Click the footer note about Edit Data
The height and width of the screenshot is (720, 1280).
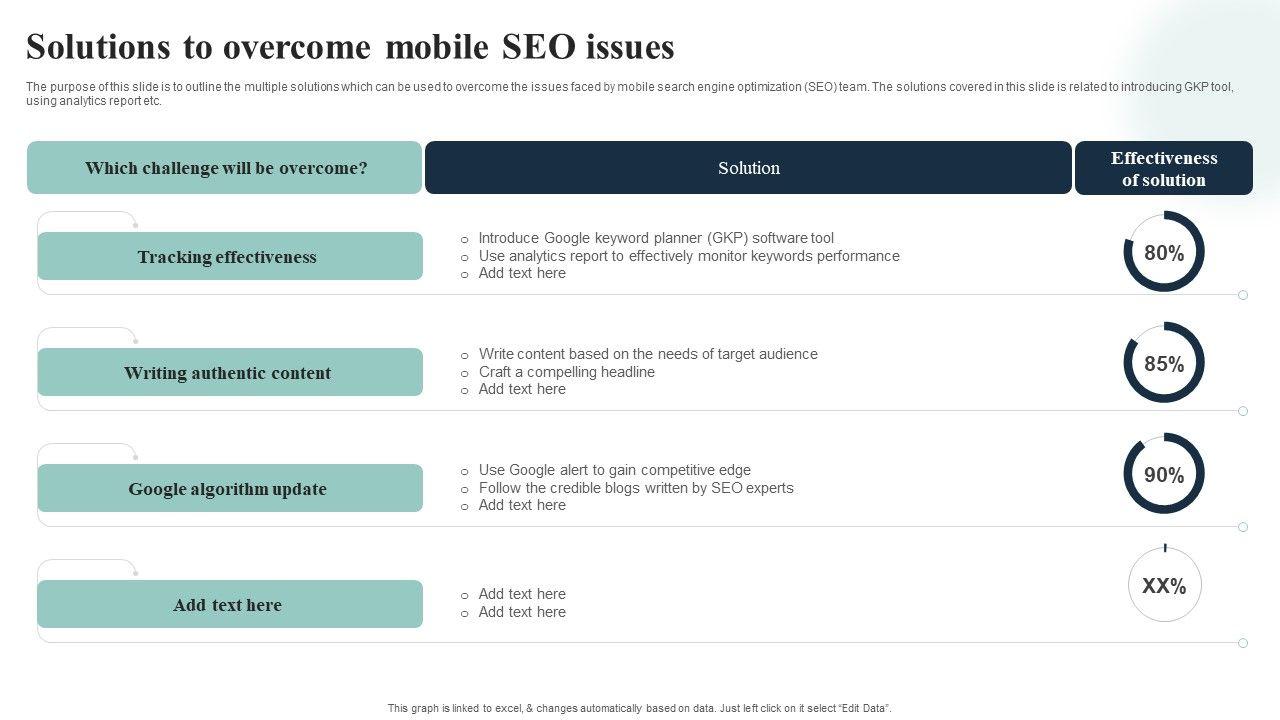639,708
